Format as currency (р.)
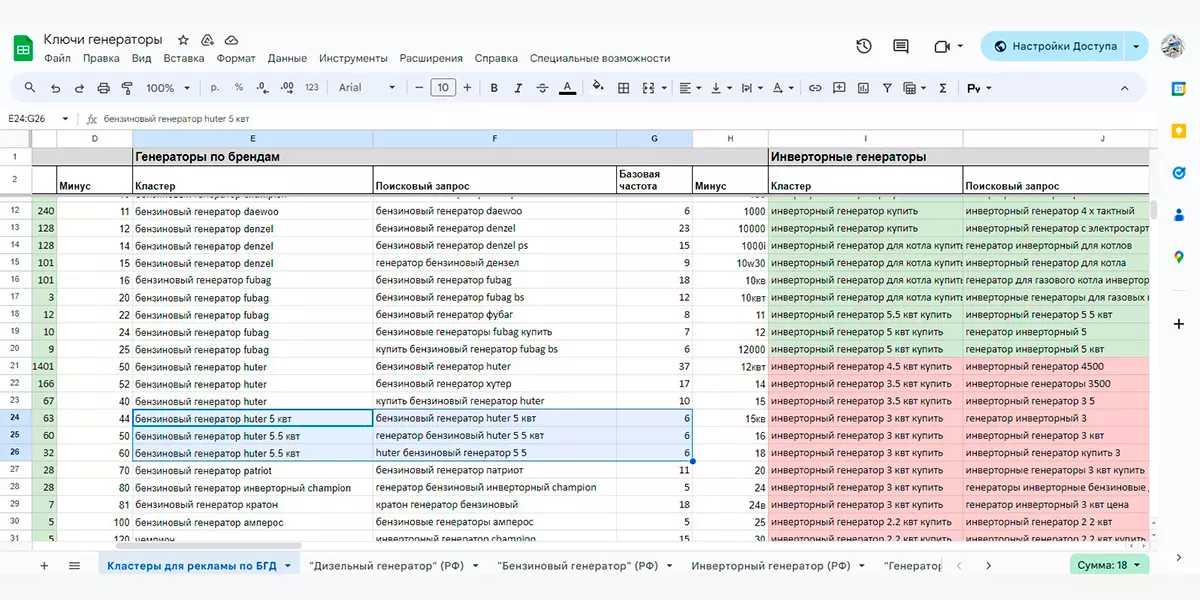 coord(214,88)
